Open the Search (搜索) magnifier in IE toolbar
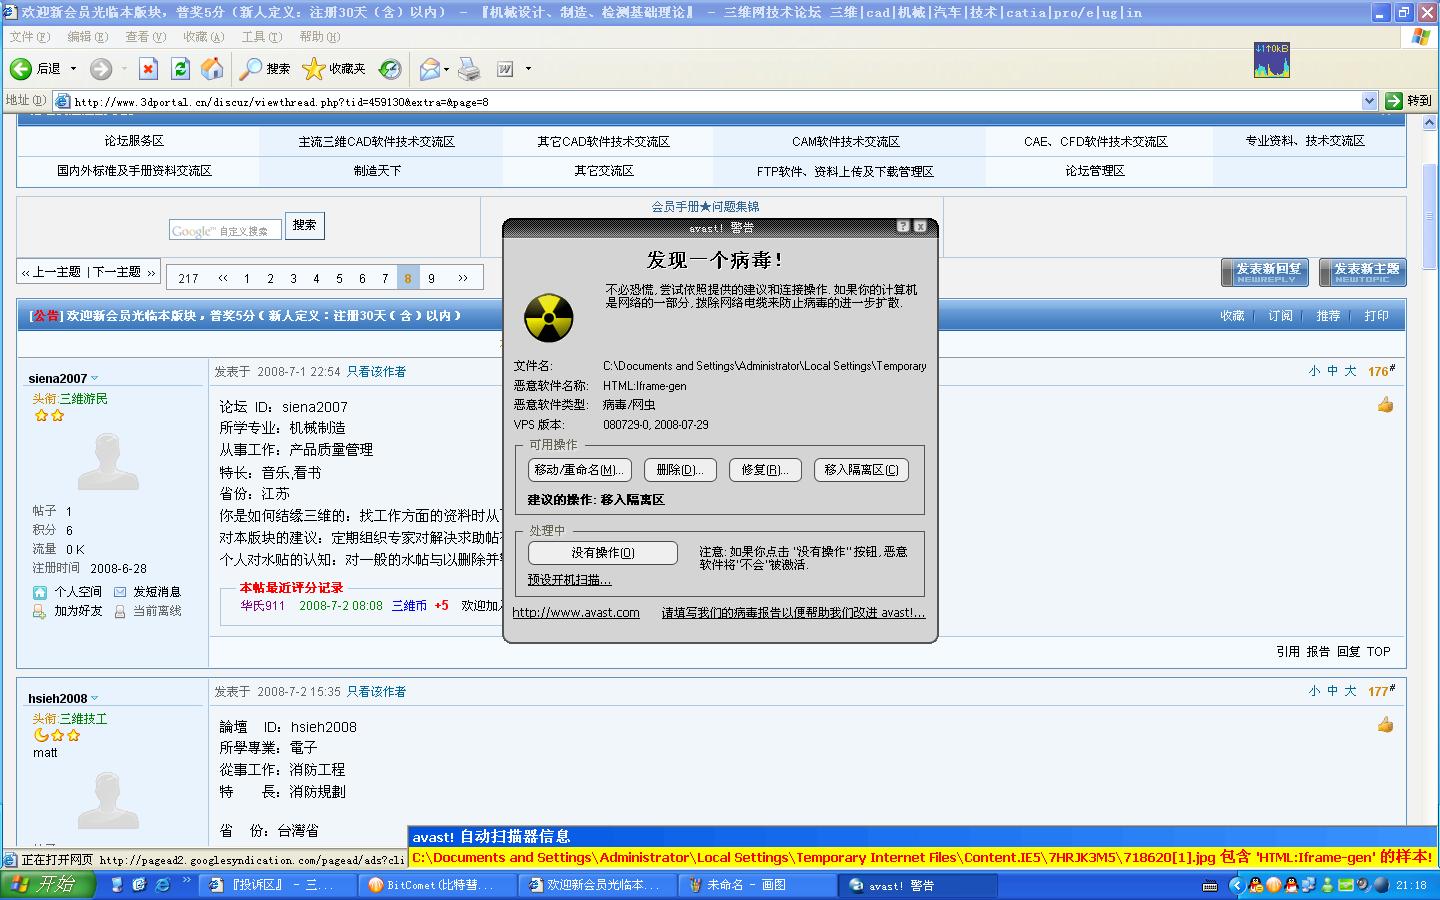This screenshot has height=900, width=1440. click(266, 68)
